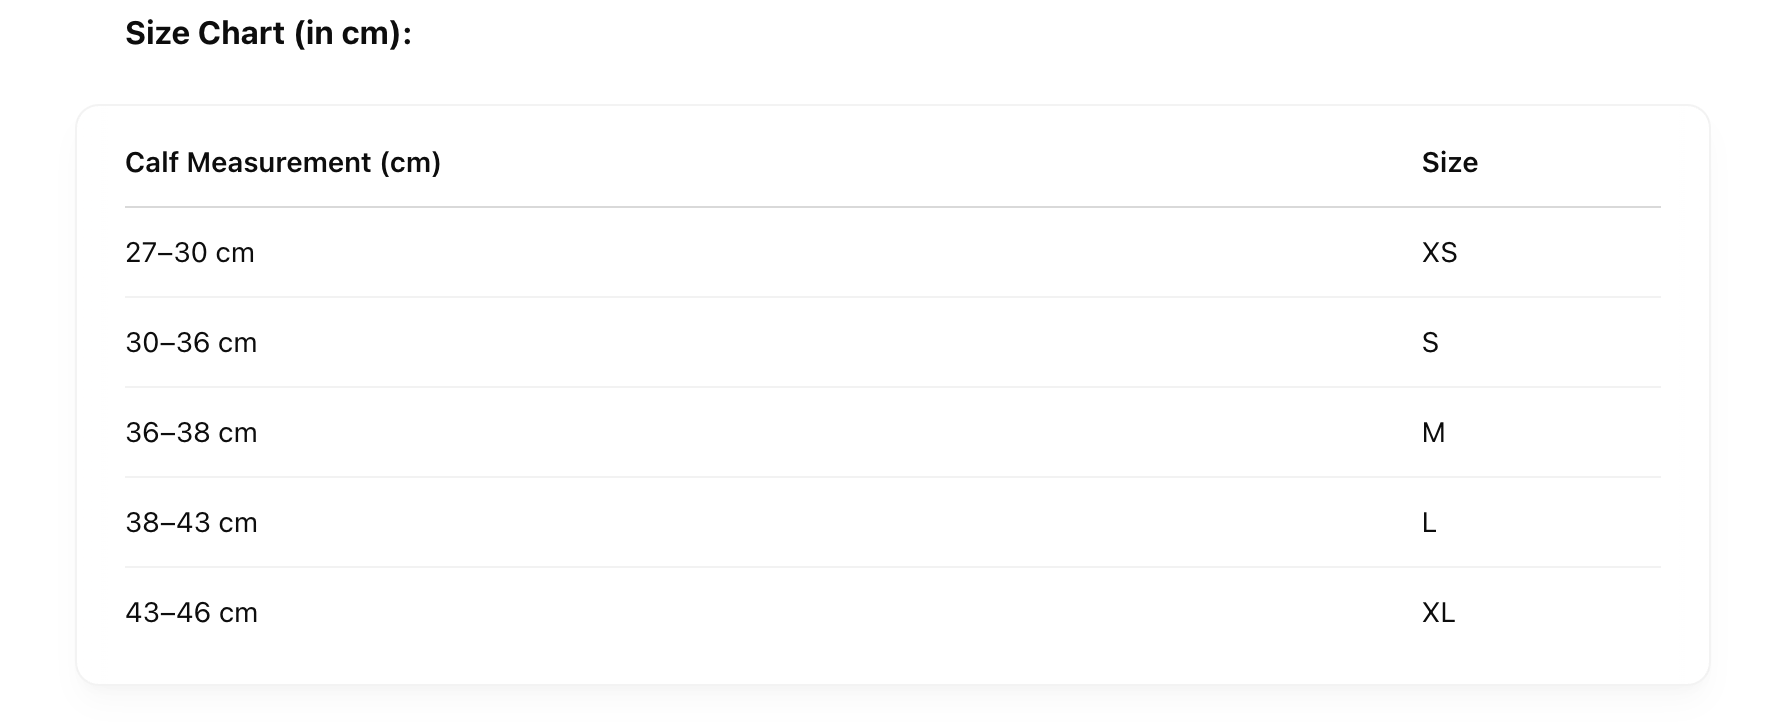Select the S size cell
The height and width of the screenshot is (722, 1792).
tap(1430, 342)
